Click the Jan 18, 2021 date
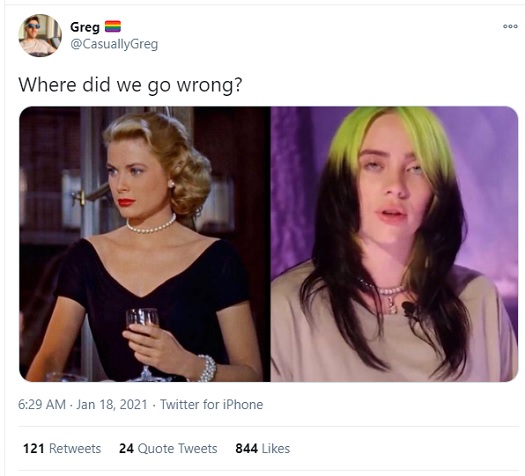Image resolution: width=525 pixels, height=476 pixels. 112,404
